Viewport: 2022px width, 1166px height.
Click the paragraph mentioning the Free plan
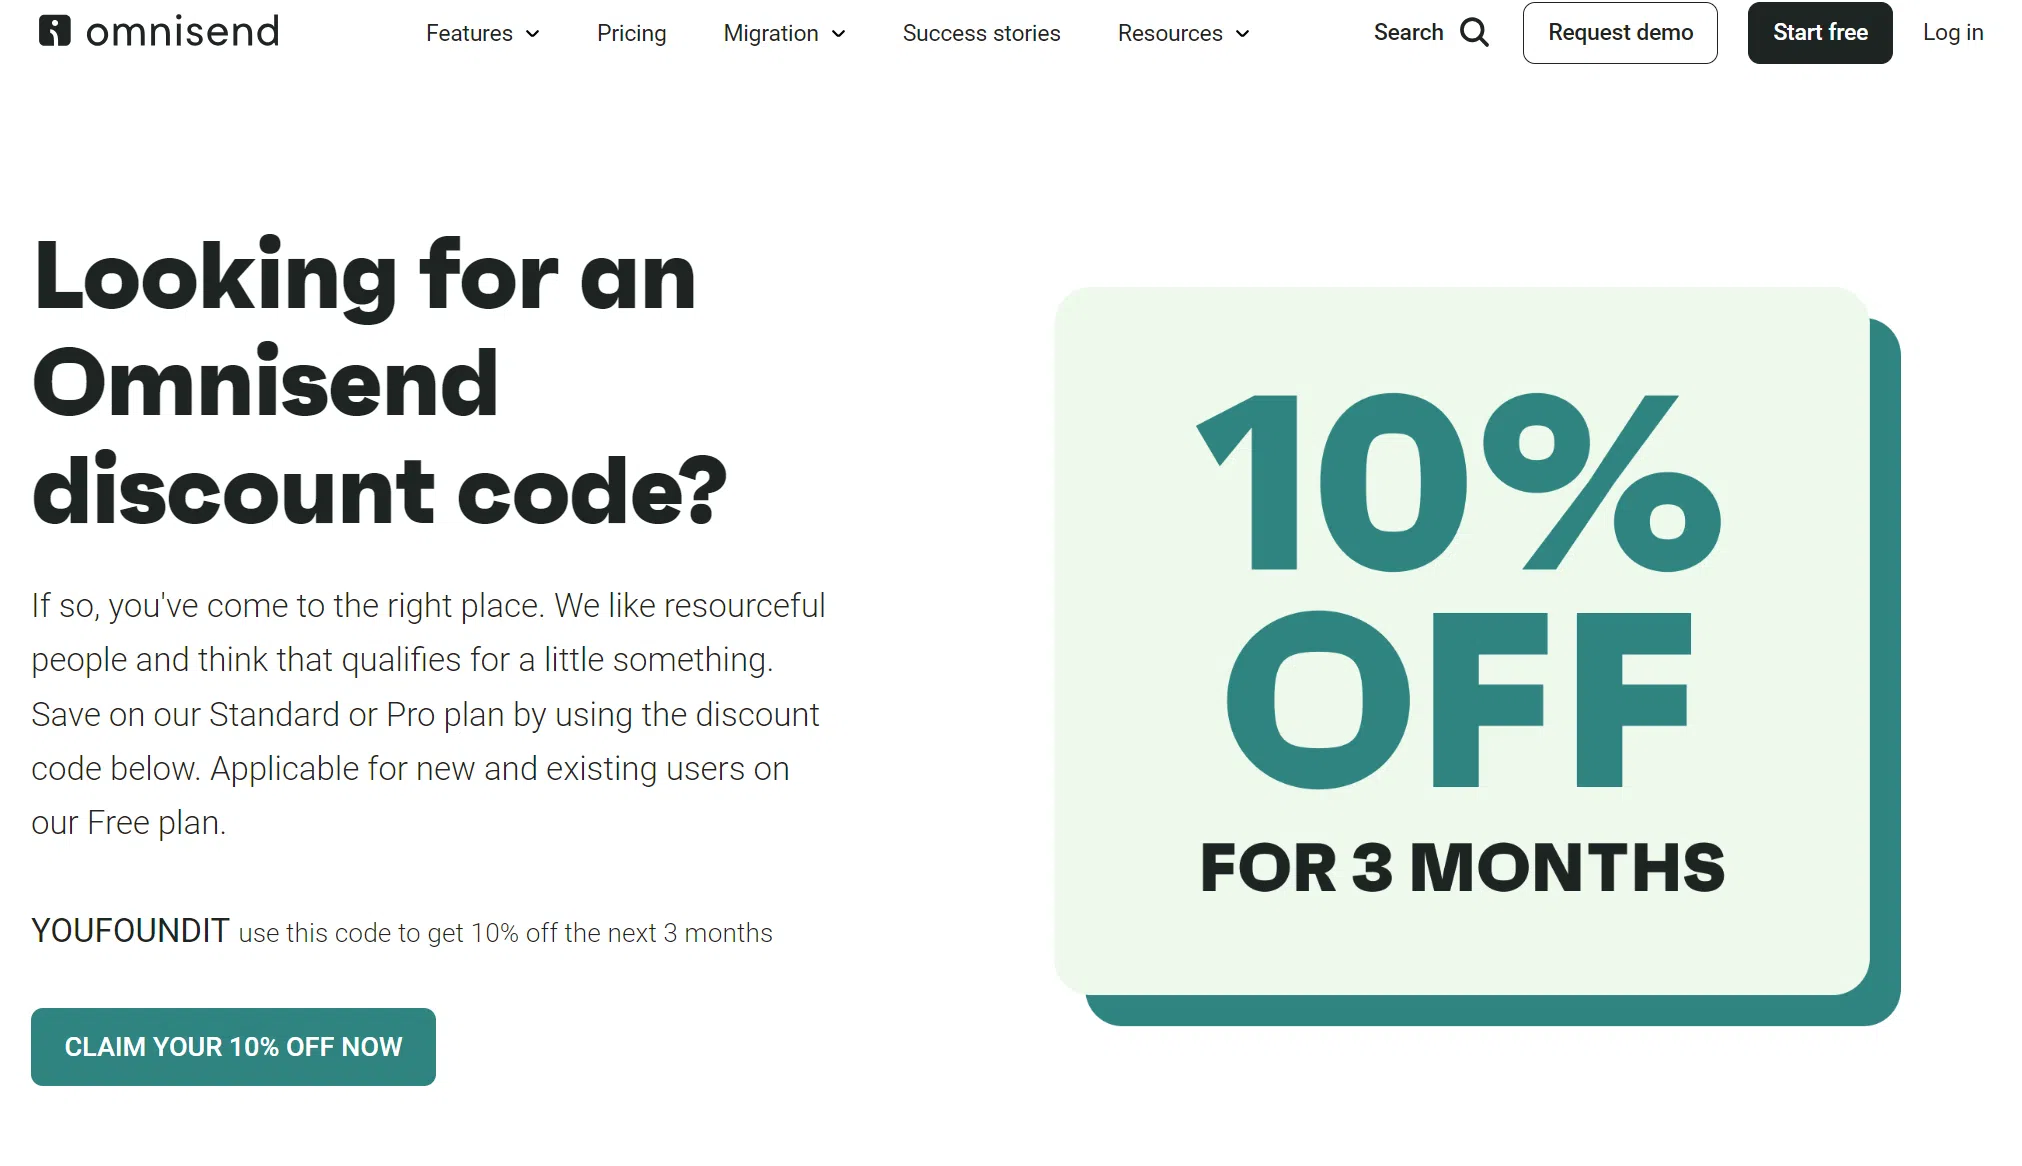point(428,714)
